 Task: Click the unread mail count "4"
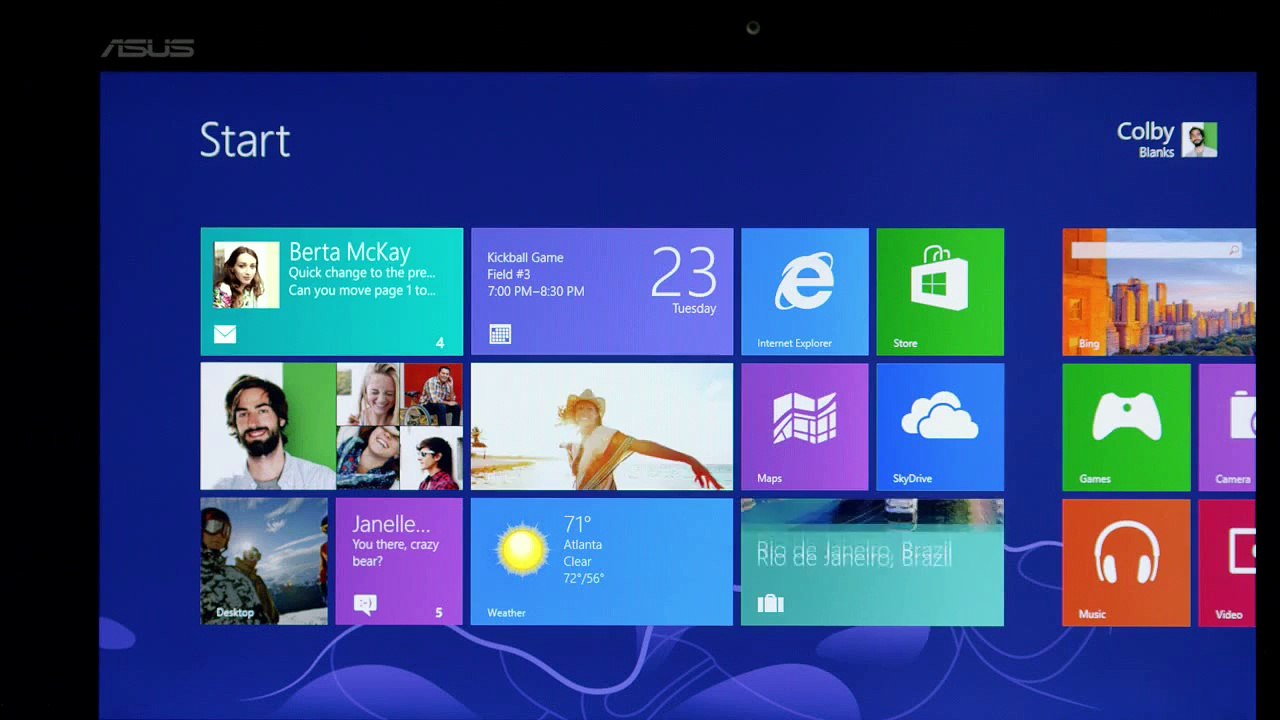point(440,343)
